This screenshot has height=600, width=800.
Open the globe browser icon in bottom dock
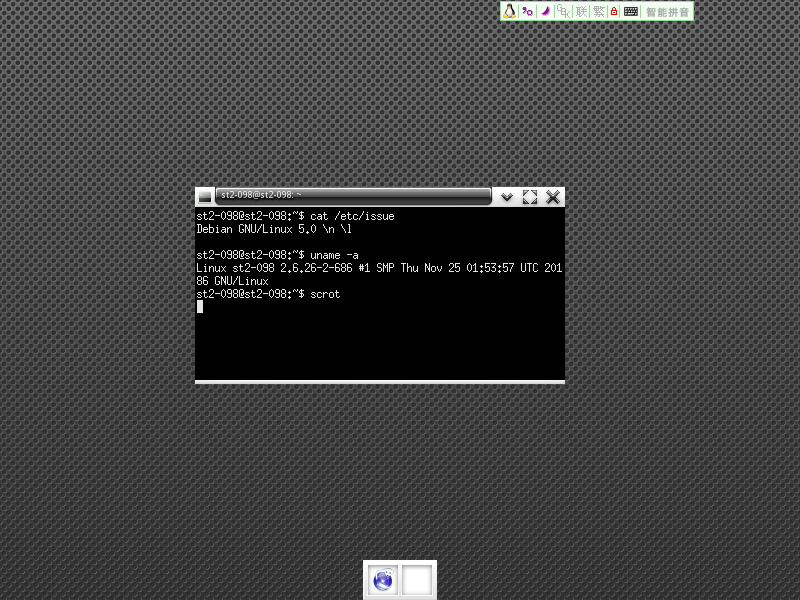point(383,580)
